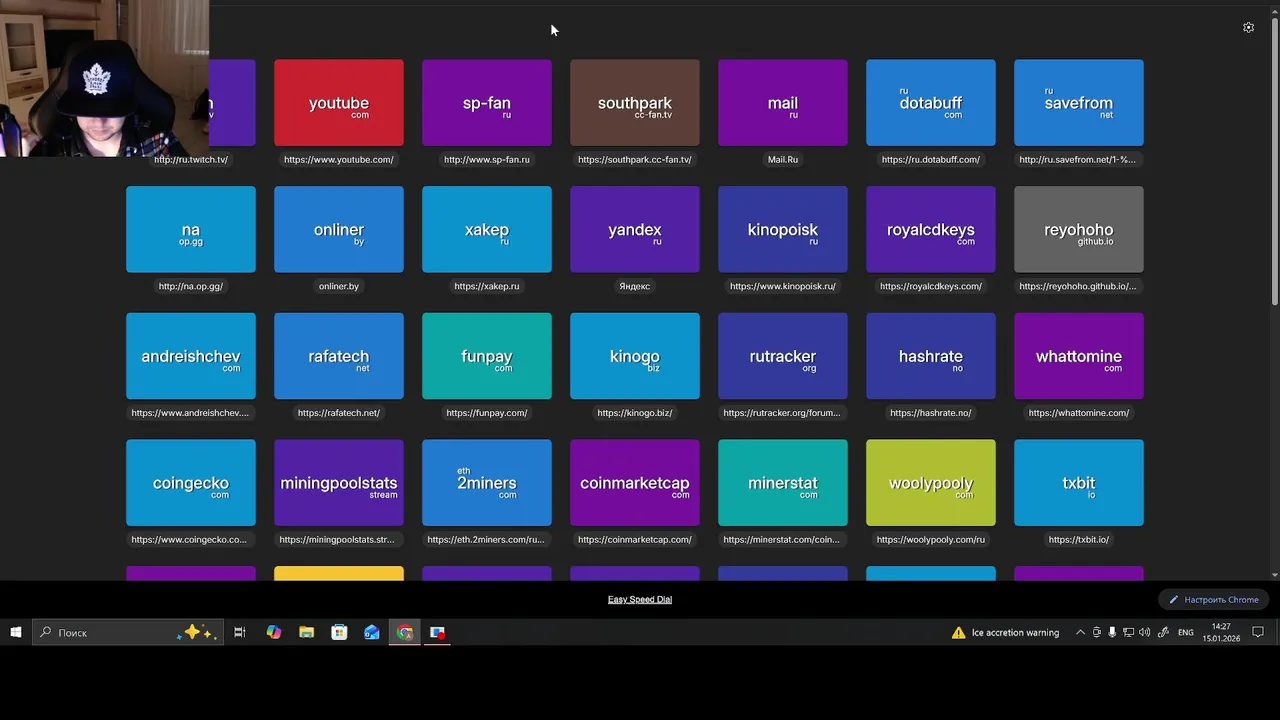This screenshot has width=1280, height=720.
Task: Open the rutracker.org tile
Action: click(783, 356)
